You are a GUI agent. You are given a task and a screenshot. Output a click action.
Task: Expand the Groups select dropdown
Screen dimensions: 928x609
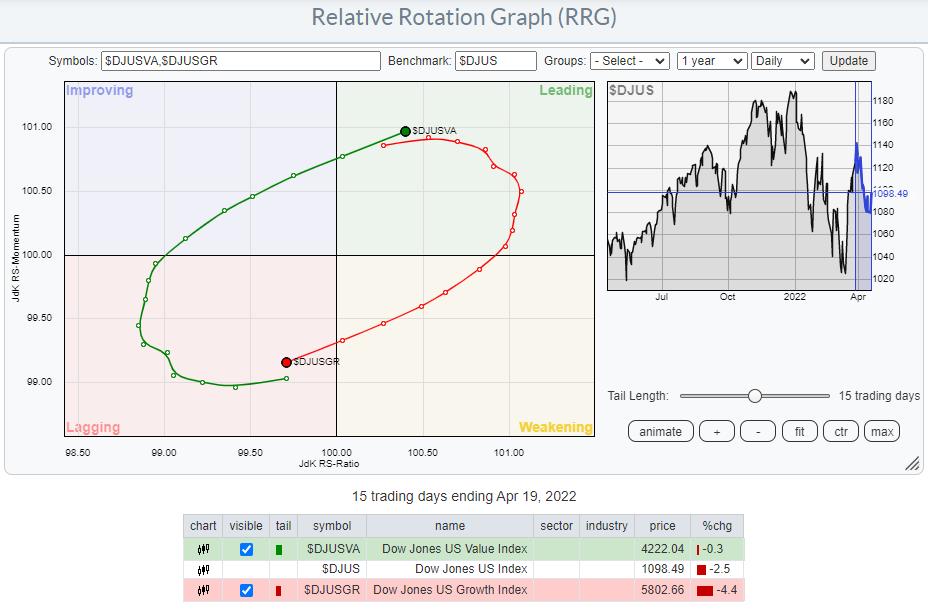[629, 61]
